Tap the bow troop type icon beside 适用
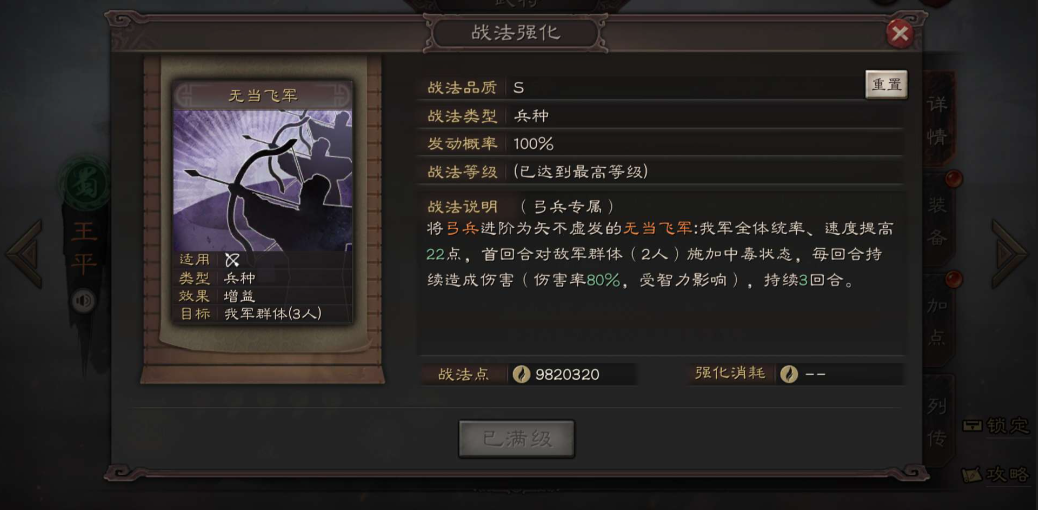This screenshot has width=1038, height=510. [232, 260]
